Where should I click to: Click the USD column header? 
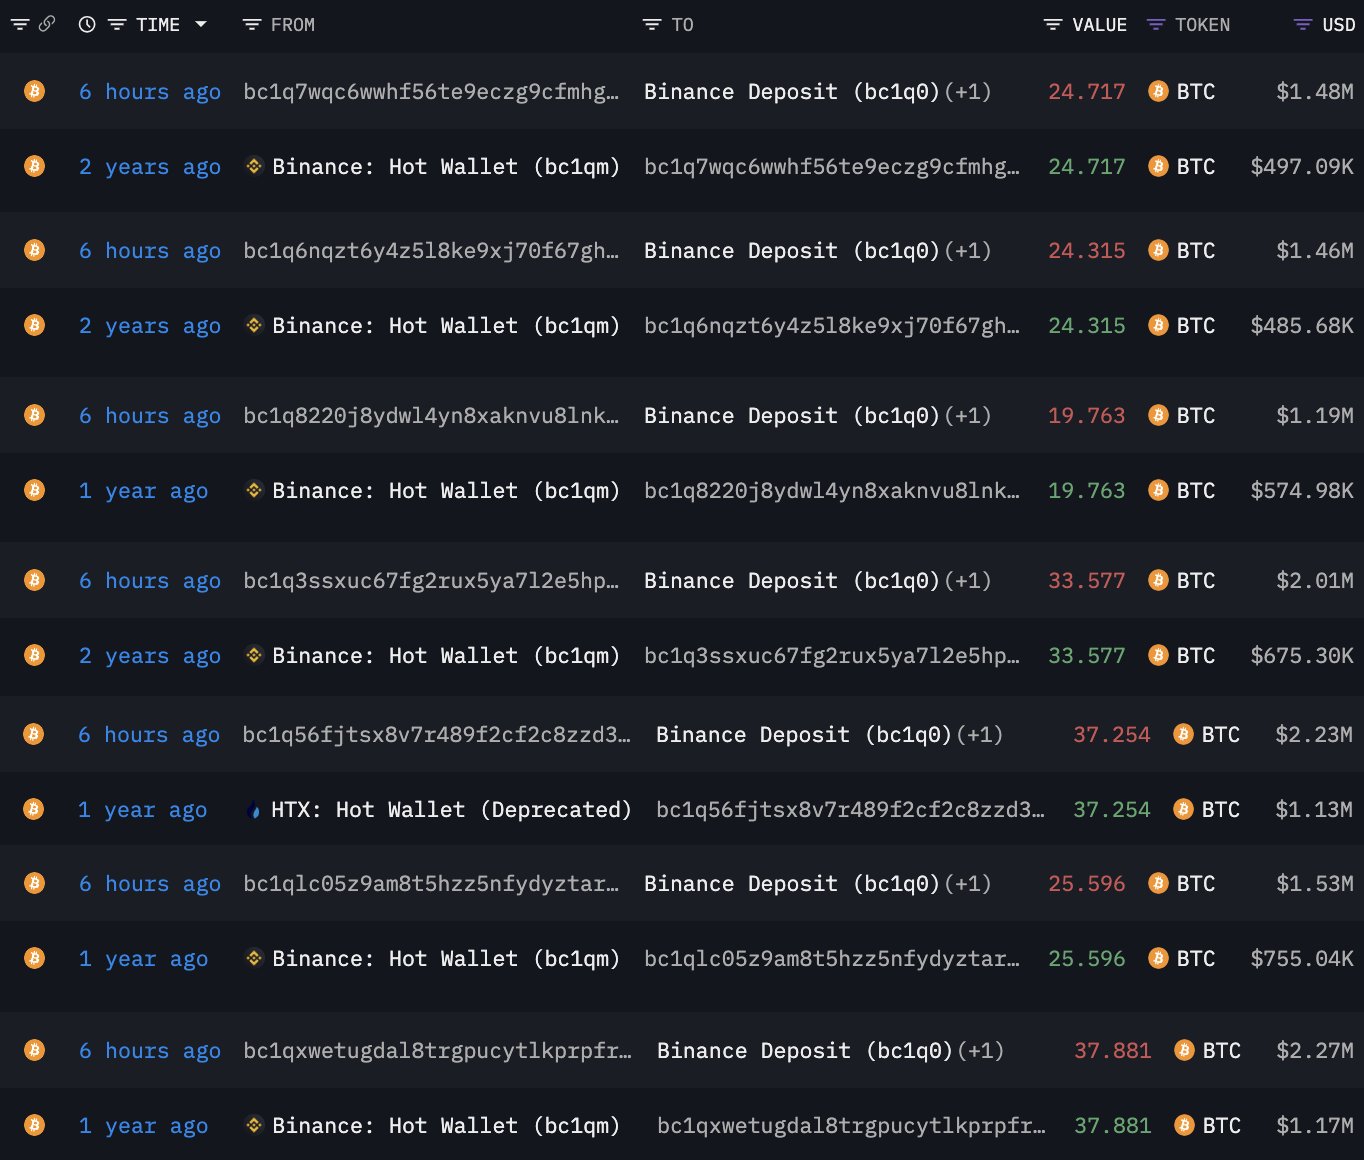pyautogui.click(x=1337, y=24)
